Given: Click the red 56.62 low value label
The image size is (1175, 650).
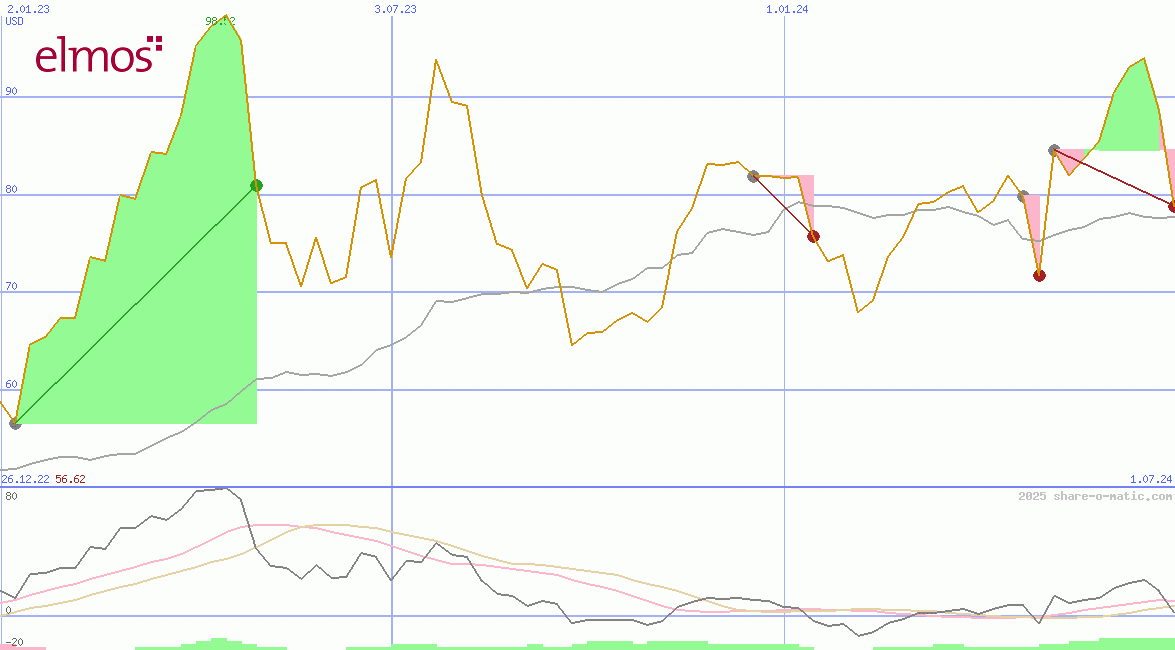Looking at the screenshot, I should click(x=70, y=479).
